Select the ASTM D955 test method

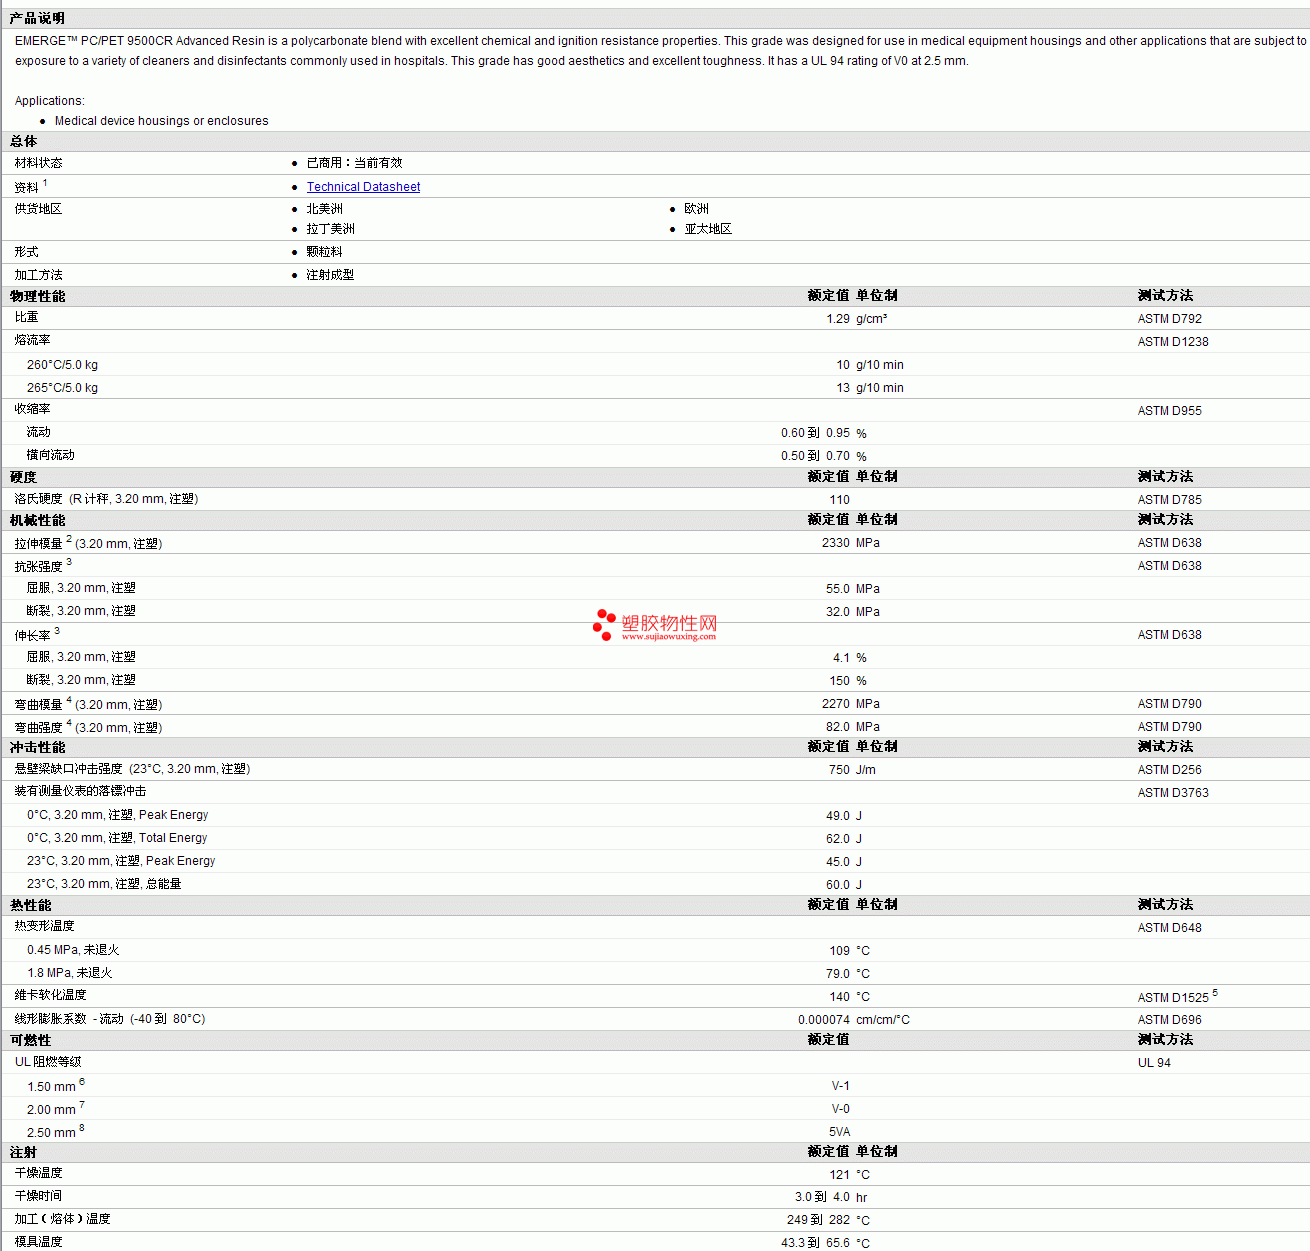click(1170, 411)
